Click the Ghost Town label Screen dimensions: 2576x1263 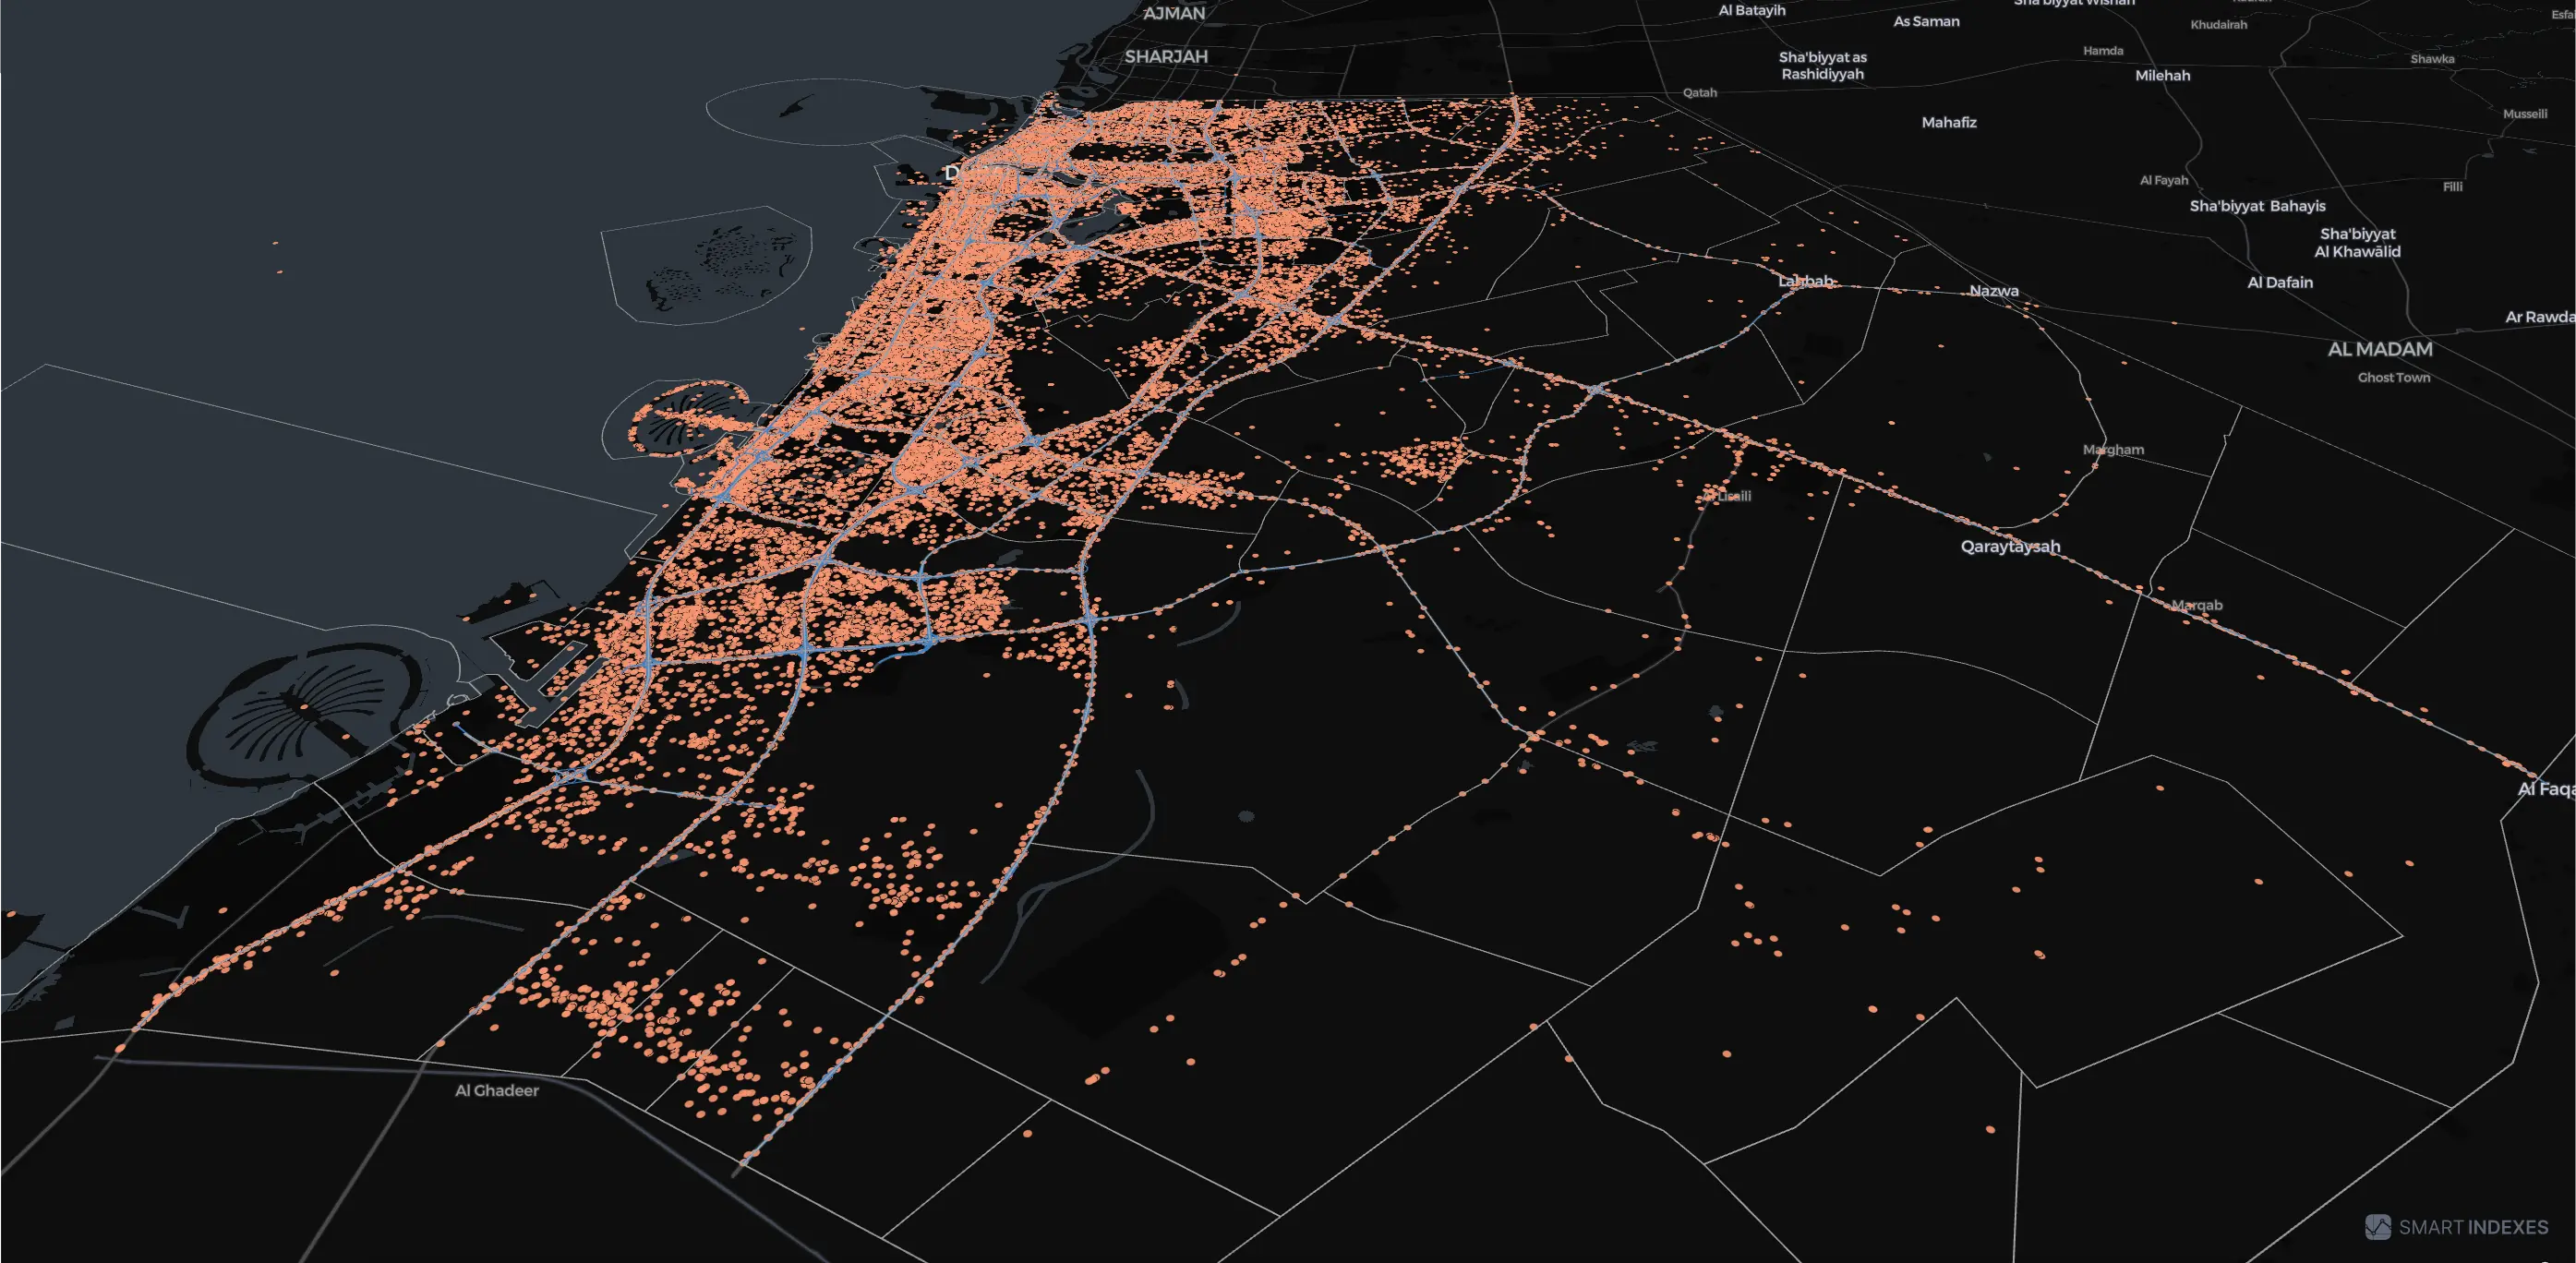[2393, 377]
